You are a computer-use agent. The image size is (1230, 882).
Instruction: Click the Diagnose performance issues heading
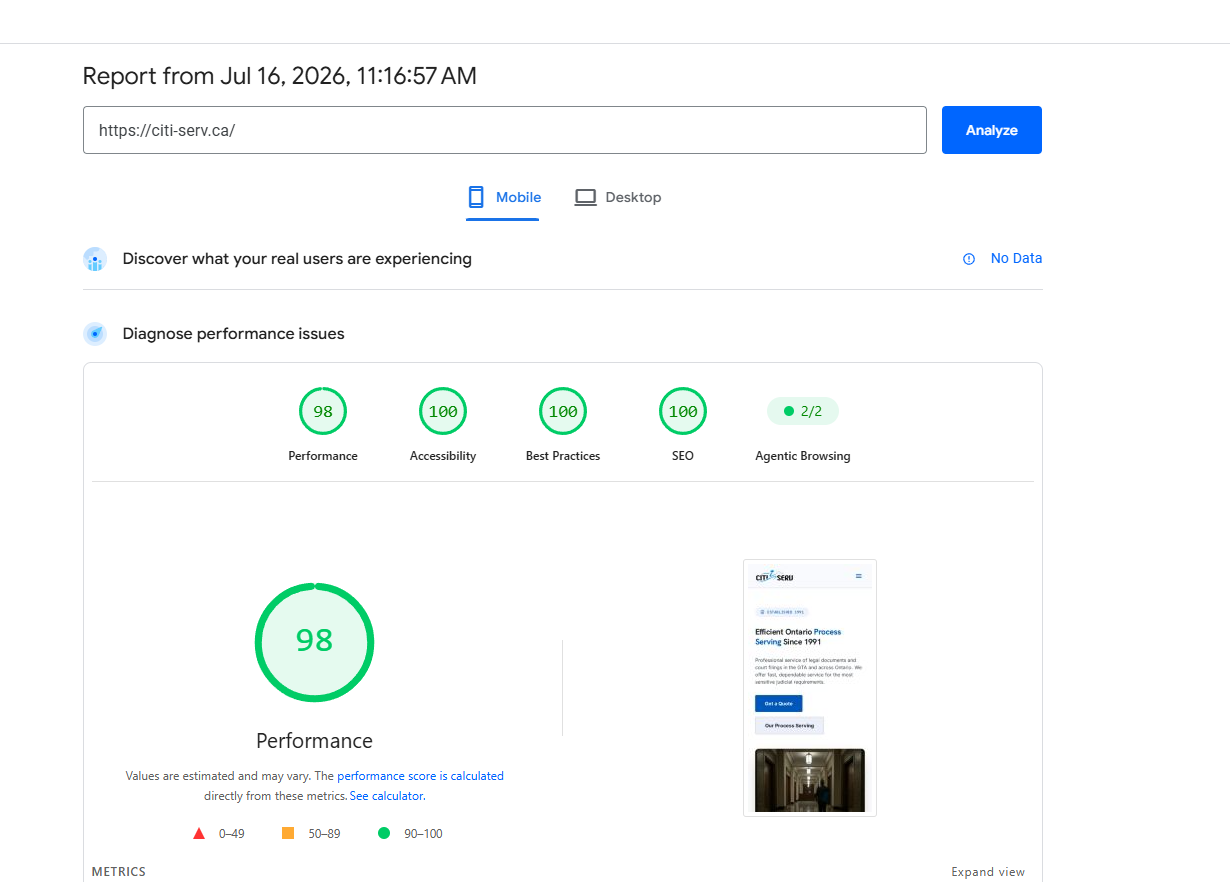click(233, 334)
